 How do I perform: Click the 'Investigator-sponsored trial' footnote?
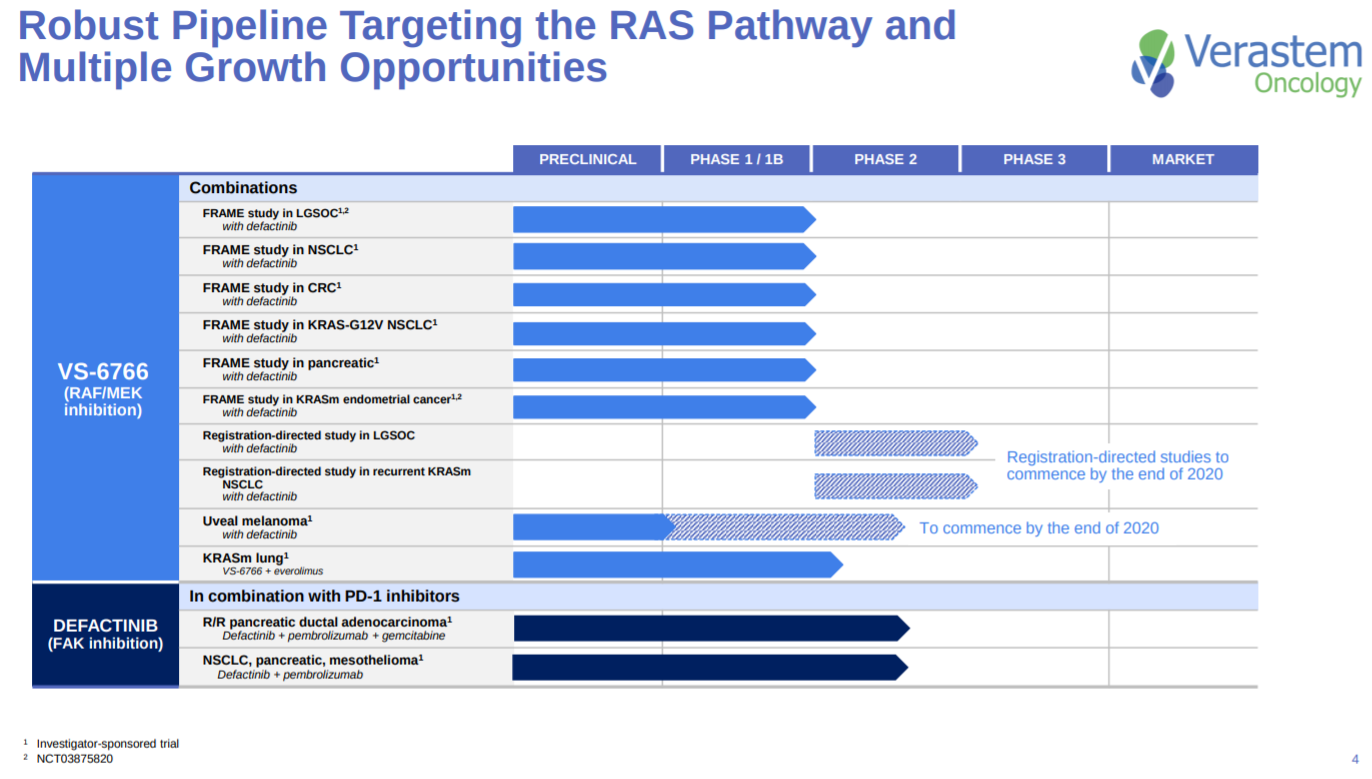point(108,743)
